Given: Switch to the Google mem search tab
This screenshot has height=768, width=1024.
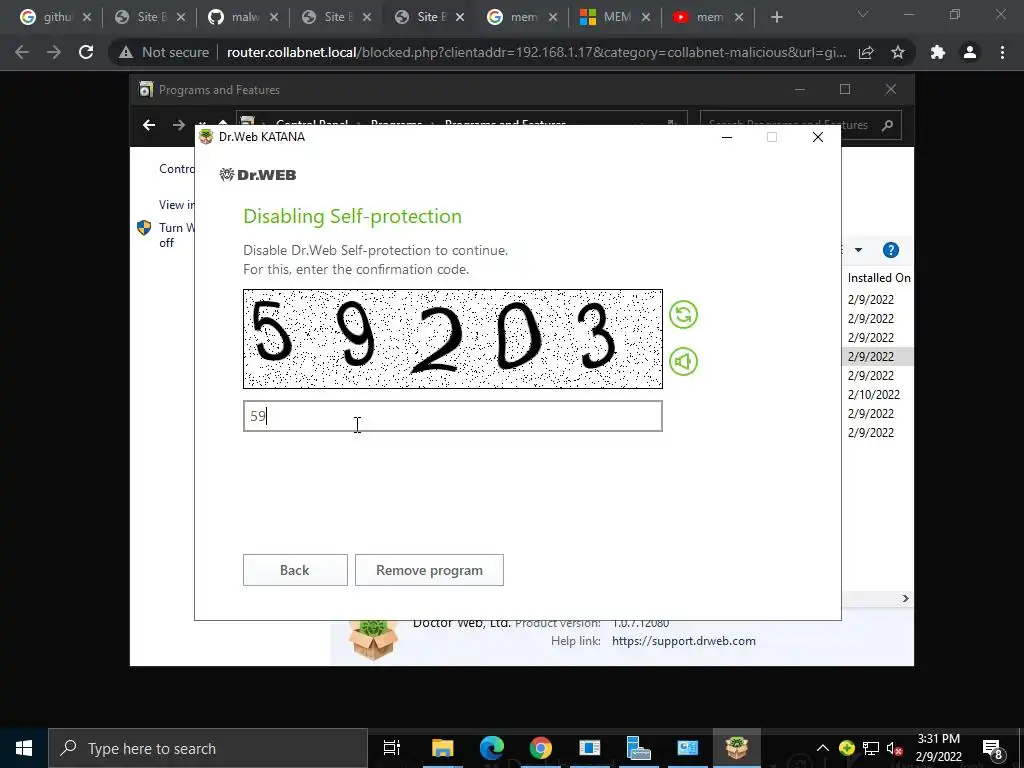Looking at the screenshot, I should [522, 18].
